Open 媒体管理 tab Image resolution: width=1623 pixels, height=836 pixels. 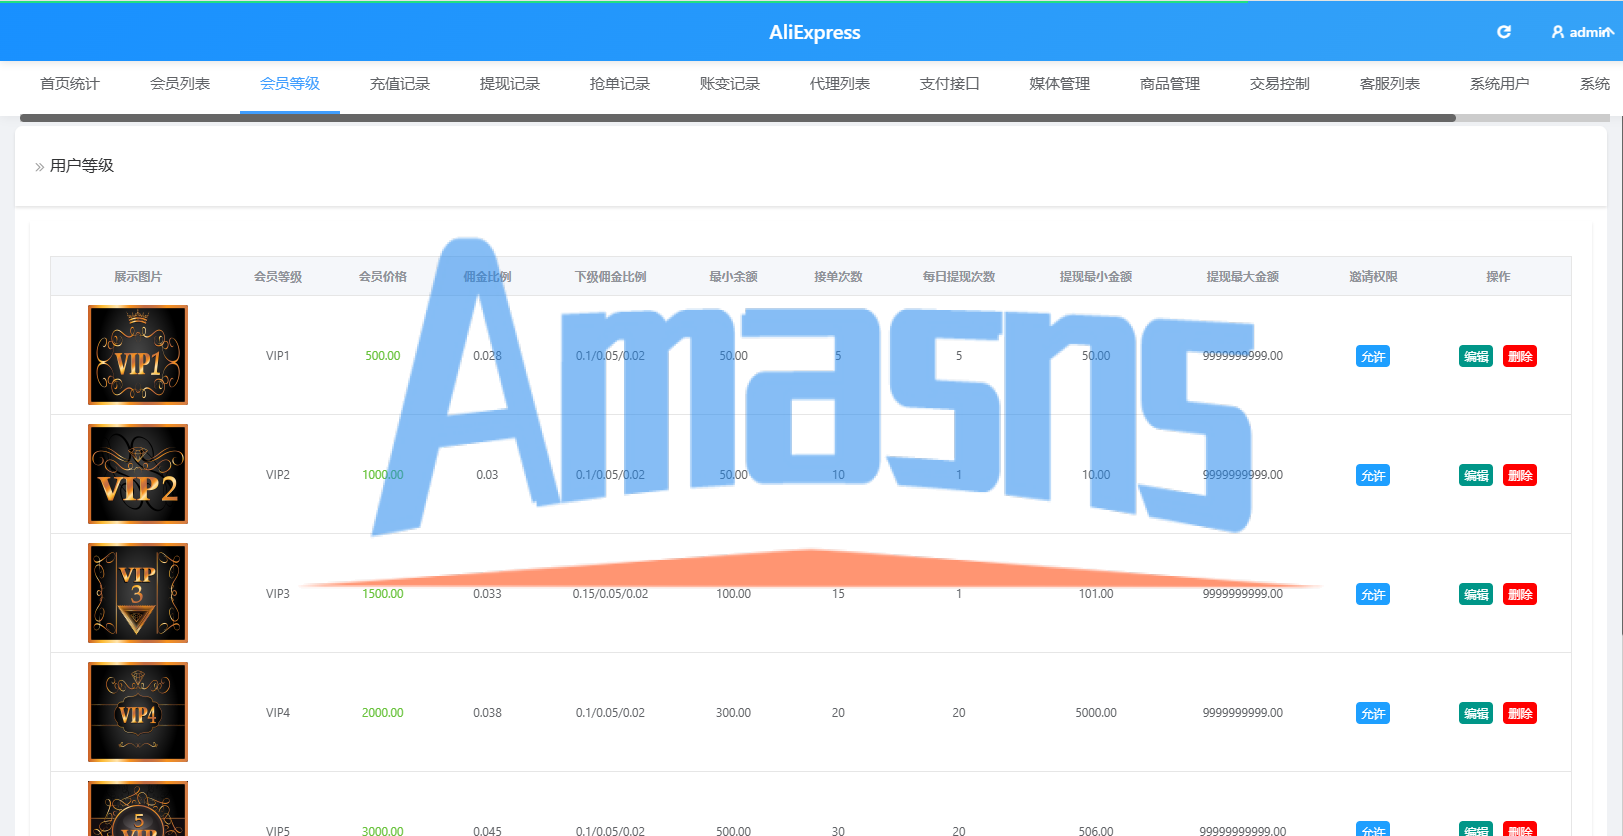point(1060,84)
